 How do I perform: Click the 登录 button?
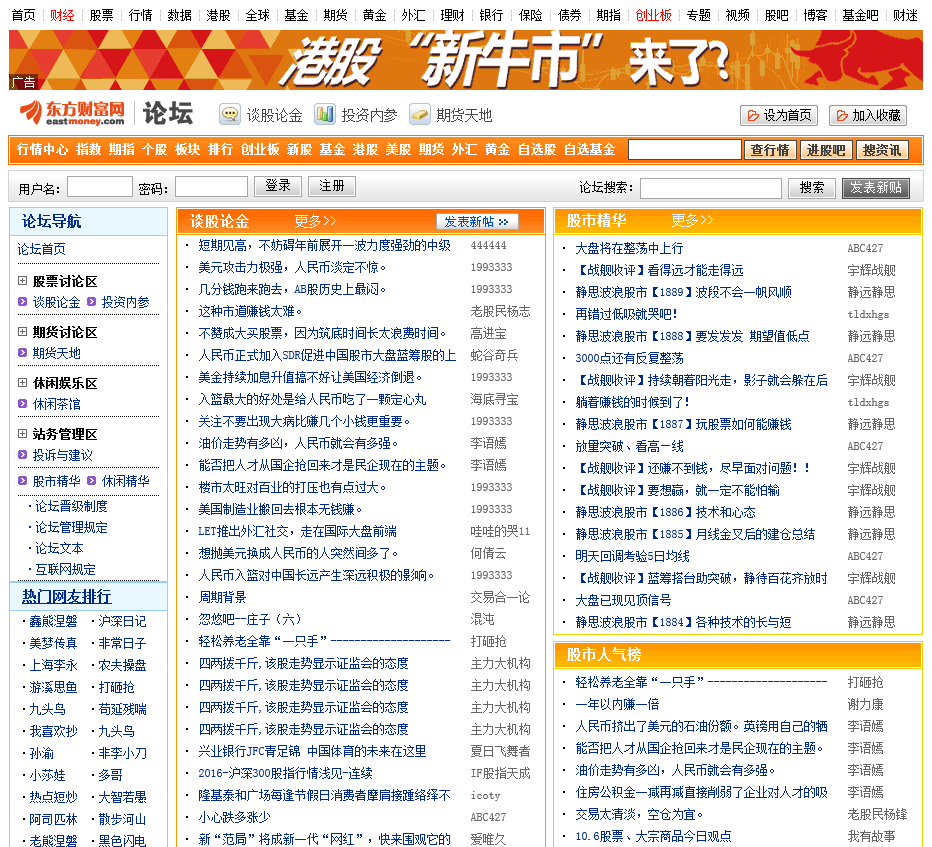click(278, 186)
